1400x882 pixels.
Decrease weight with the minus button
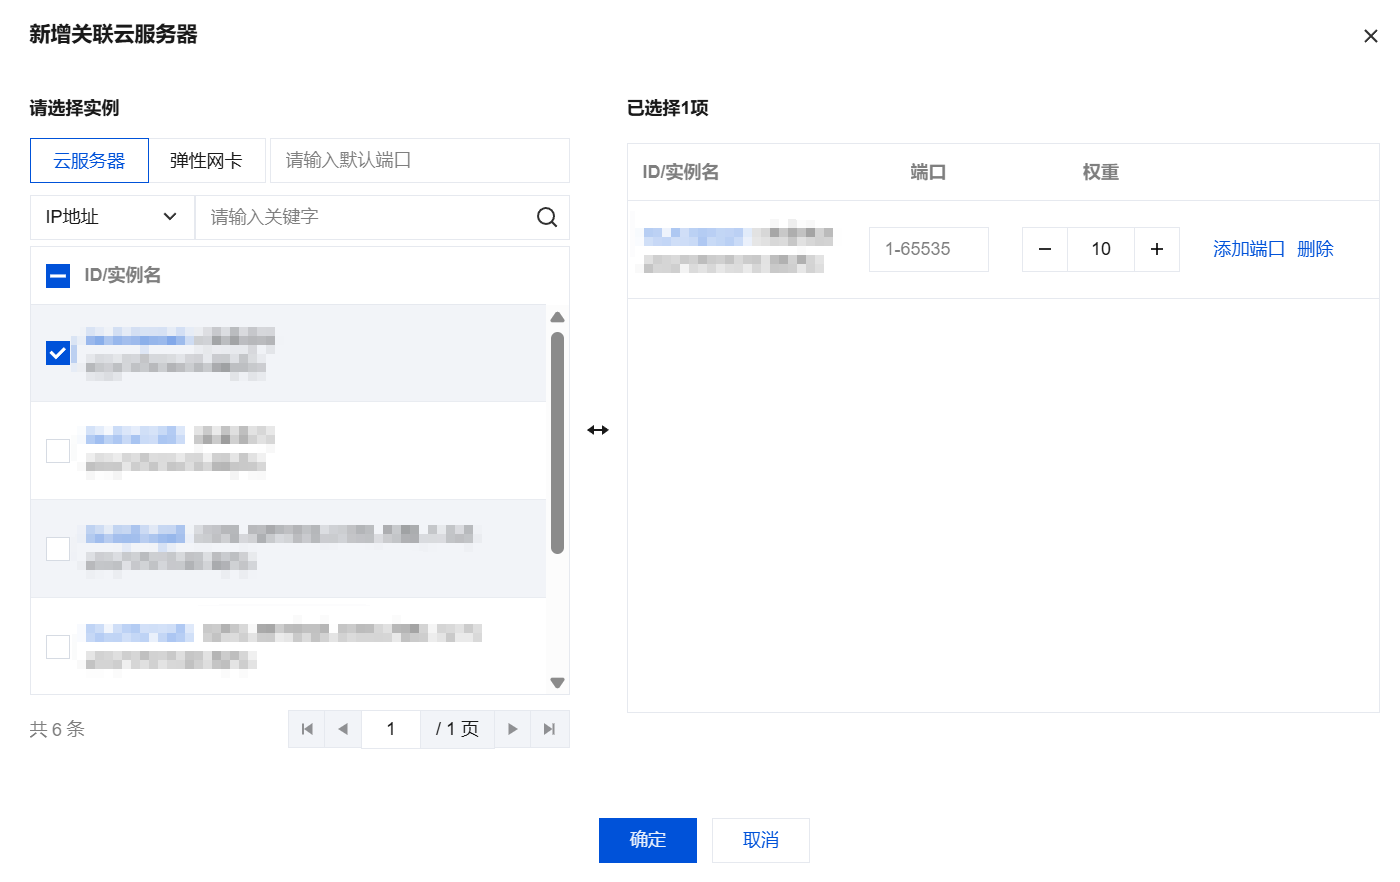(x=1045, y=249)
